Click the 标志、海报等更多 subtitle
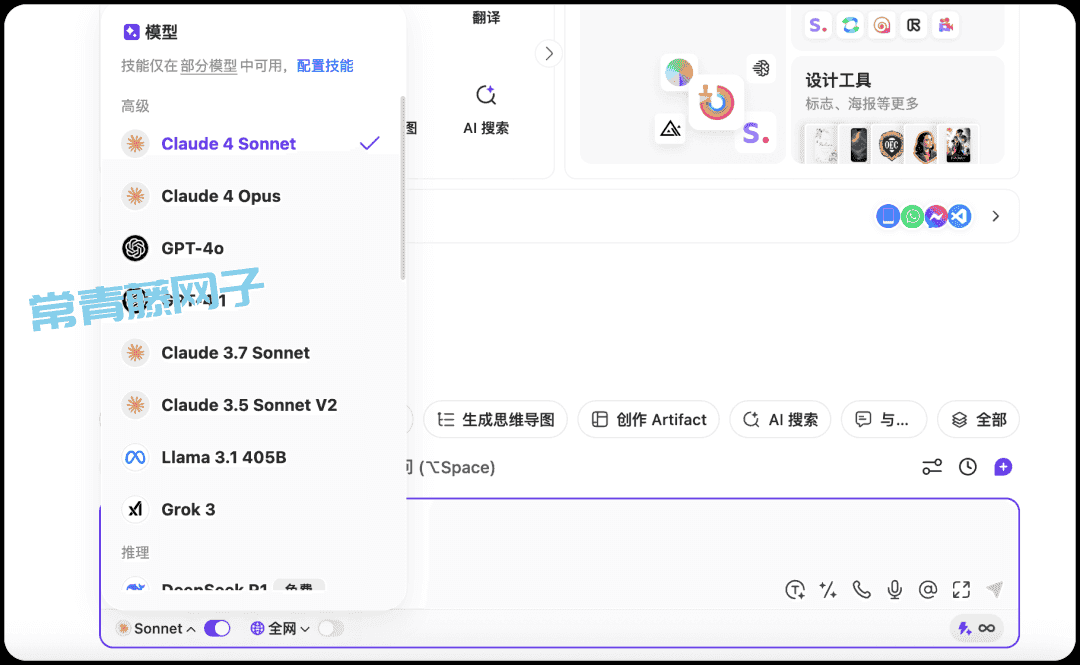 click(862, 103)
